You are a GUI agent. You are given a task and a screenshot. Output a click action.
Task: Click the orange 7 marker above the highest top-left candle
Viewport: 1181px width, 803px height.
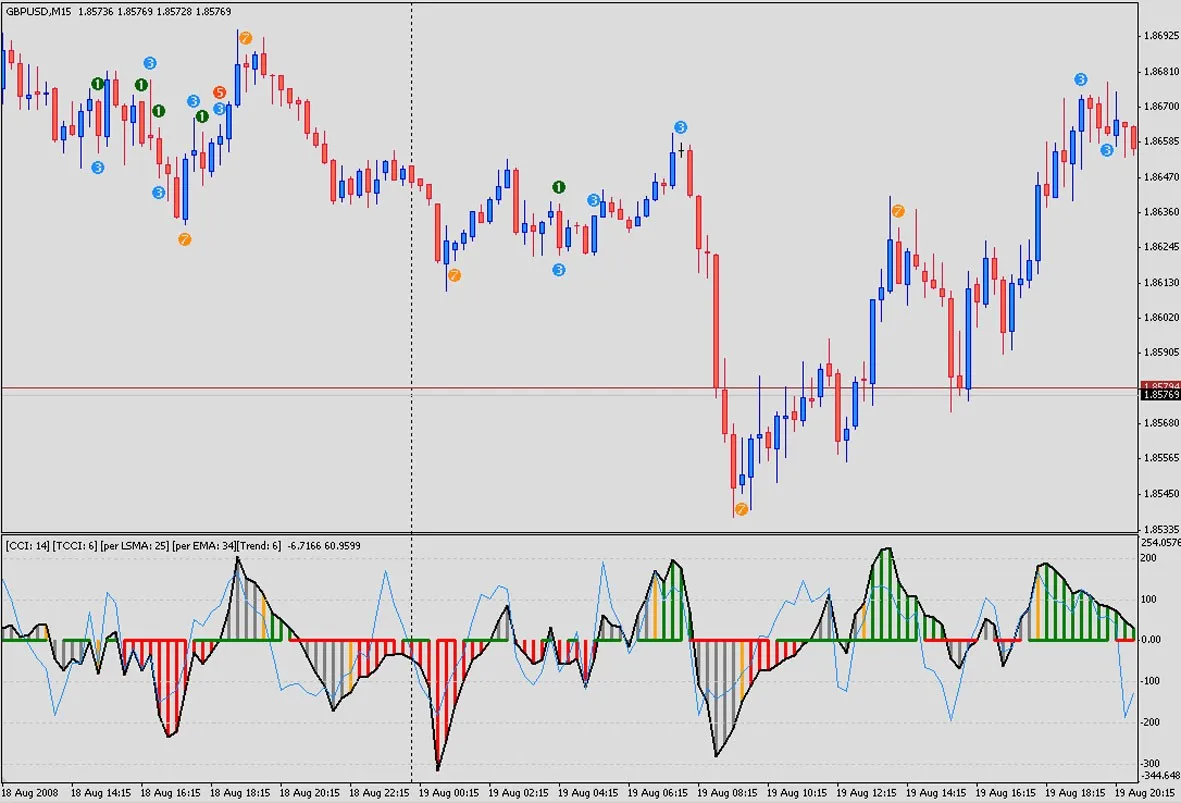[x=245, y=38]
